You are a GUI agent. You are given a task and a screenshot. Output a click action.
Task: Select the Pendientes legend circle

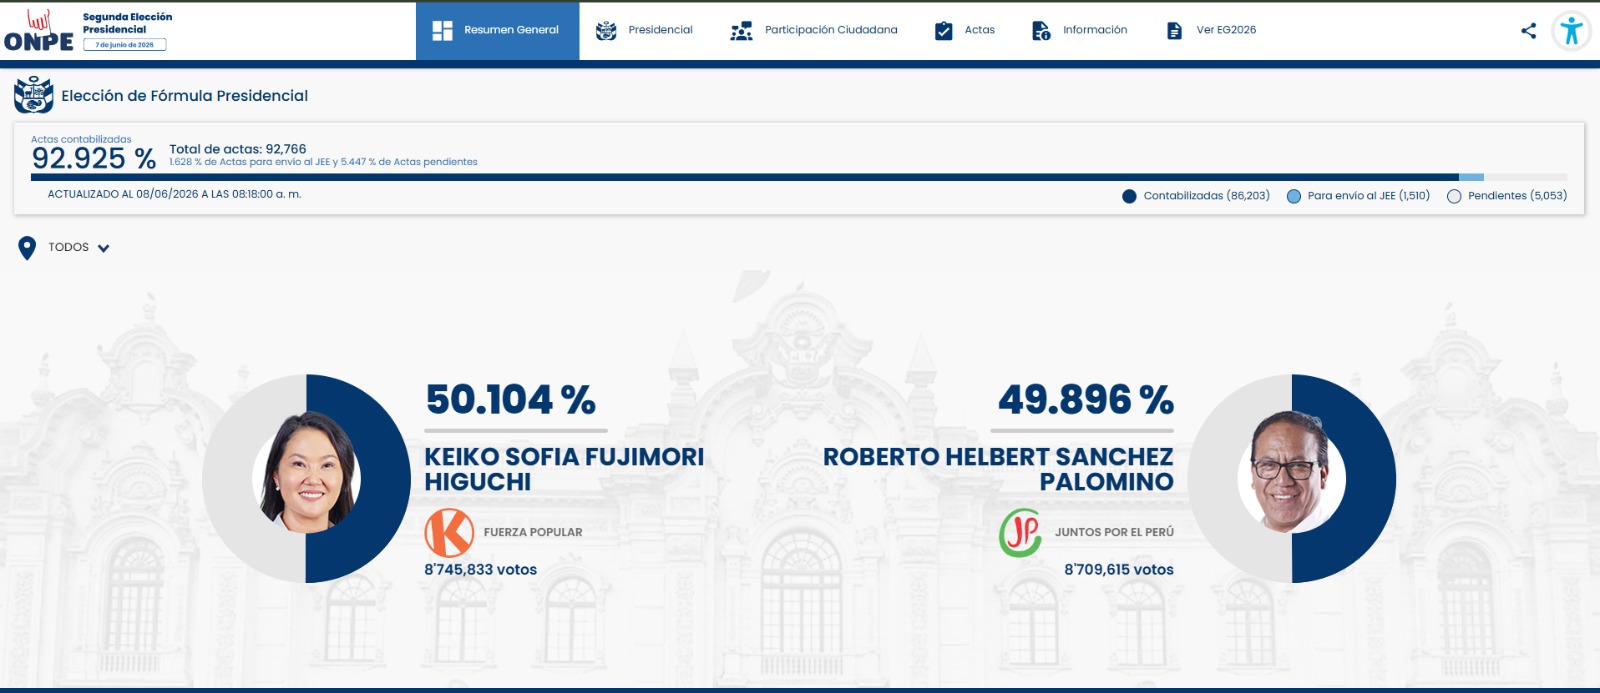[x=1454, y=196]
